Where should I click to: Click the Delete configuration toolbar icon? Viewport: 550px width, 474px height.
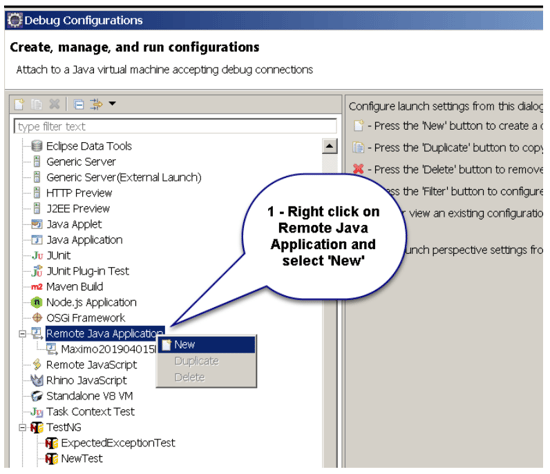click(x=54, y=104)
